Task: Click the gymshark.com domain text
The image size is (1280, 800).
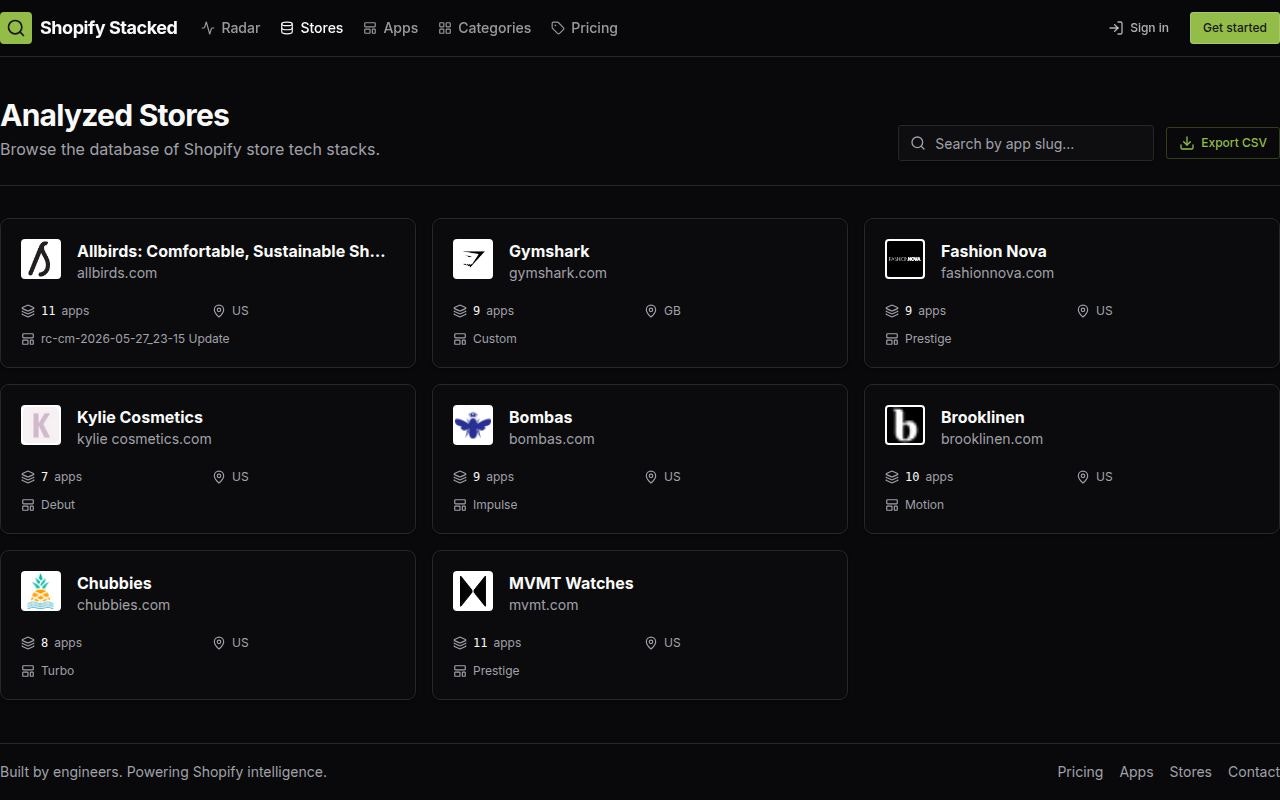Action: (558, 273)
